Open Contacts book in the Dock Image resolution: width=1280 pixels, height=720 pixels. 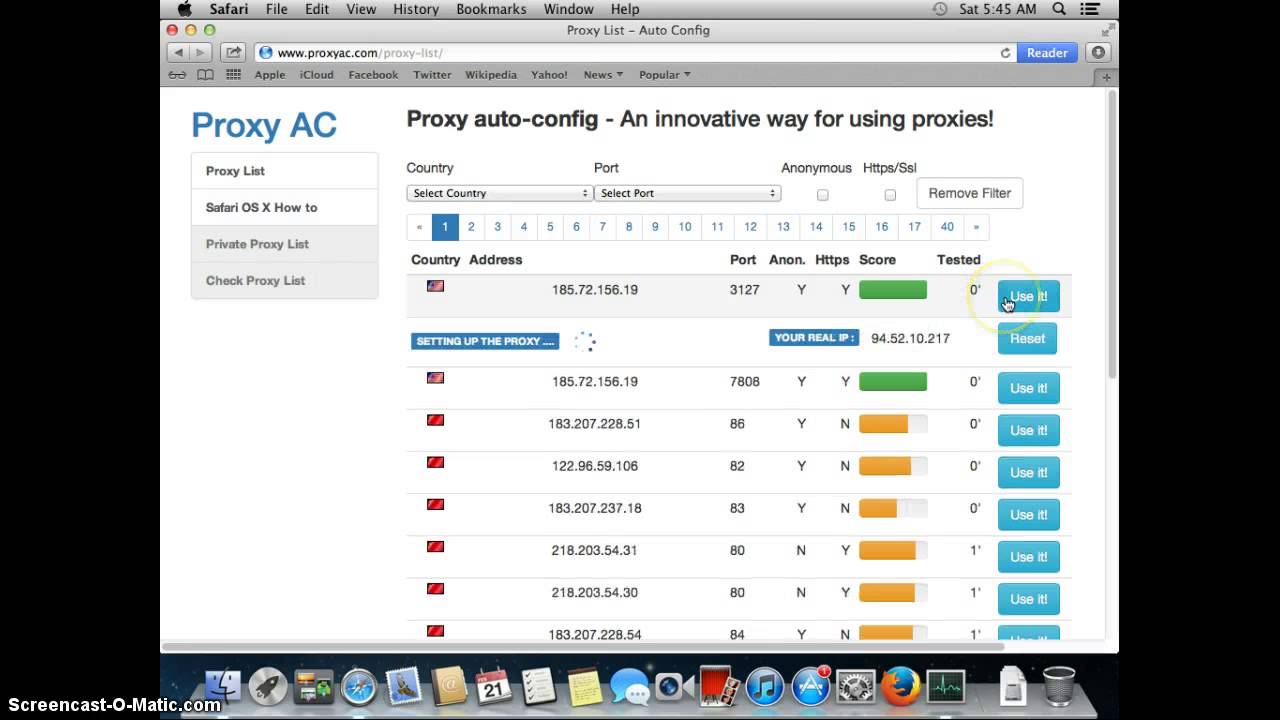point(449,687)
